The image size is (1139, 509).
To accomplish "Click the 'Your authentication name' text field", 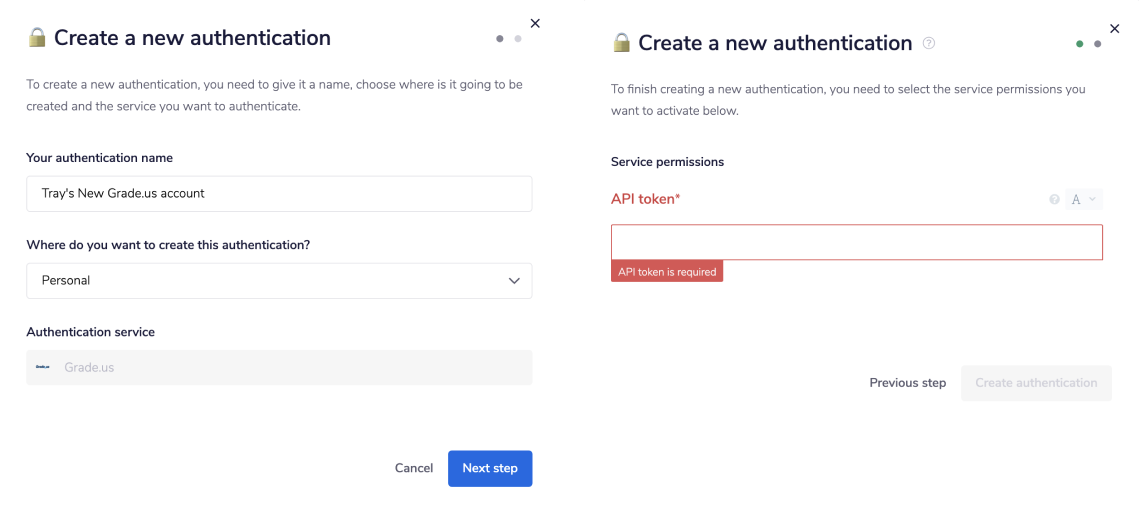I will 279,194.
